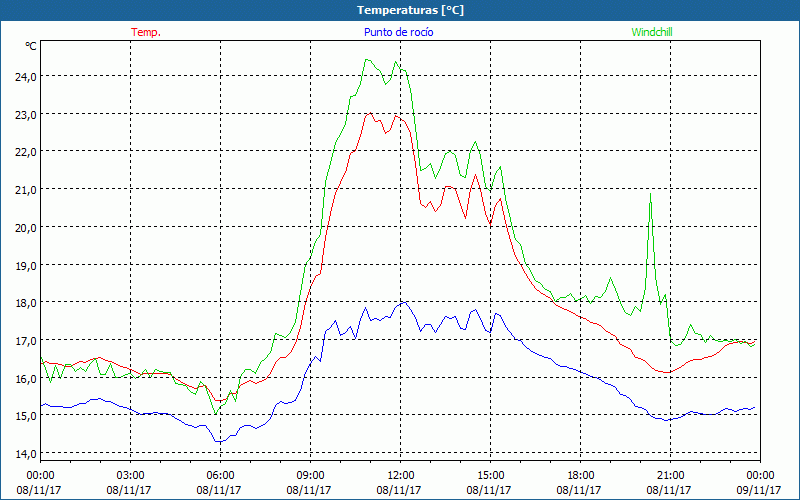The width and height of the screenshot is (800, 500).
Task: Click the 09:00 time axis label
Action: [x=310, y=475]
